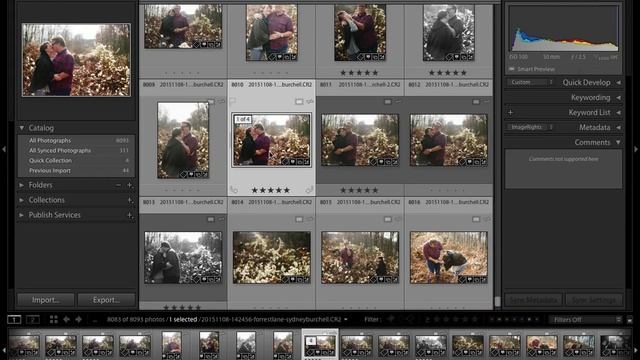Hide left panel with edge arrow

[x=4, y=149]
